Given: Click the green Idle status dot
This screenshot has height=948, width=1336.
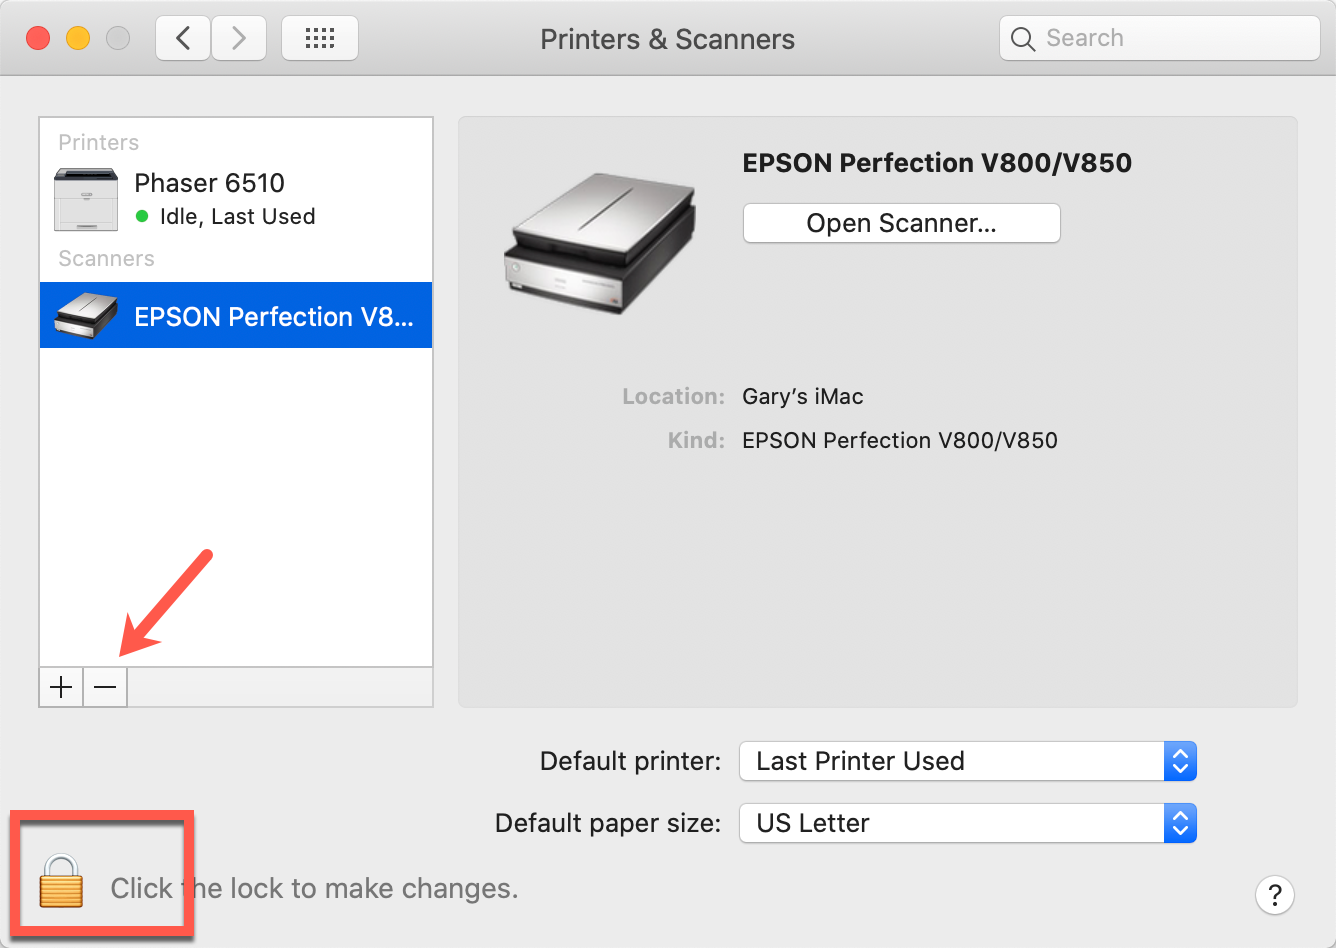Looking at the screenshot, I should coord(144,217).
